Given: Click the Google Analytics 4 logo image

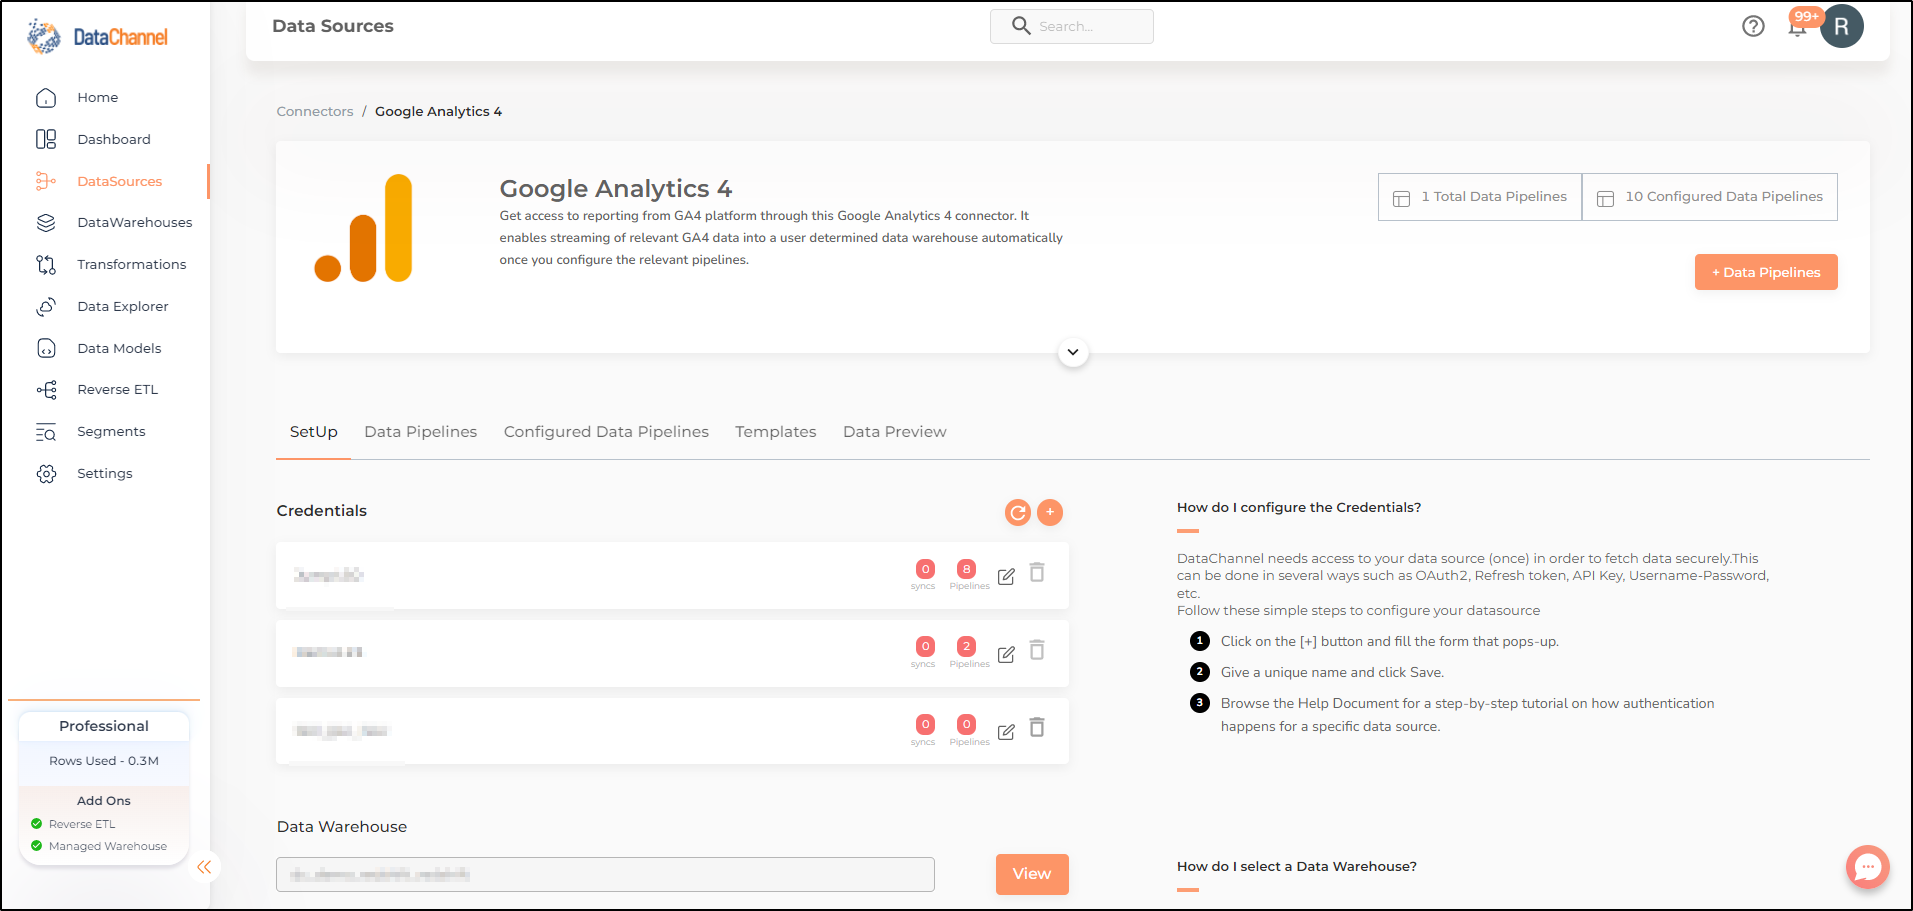Looking at the screenshot, I should click(363, 228).
